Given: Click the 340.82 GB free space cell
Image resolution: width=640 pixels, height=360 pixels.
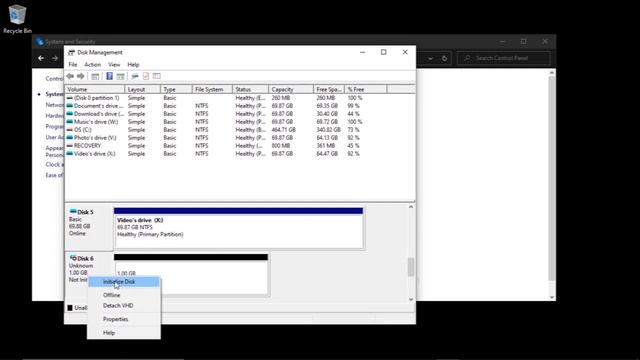Looking at the screenshot, I should [x=328, y=130].
